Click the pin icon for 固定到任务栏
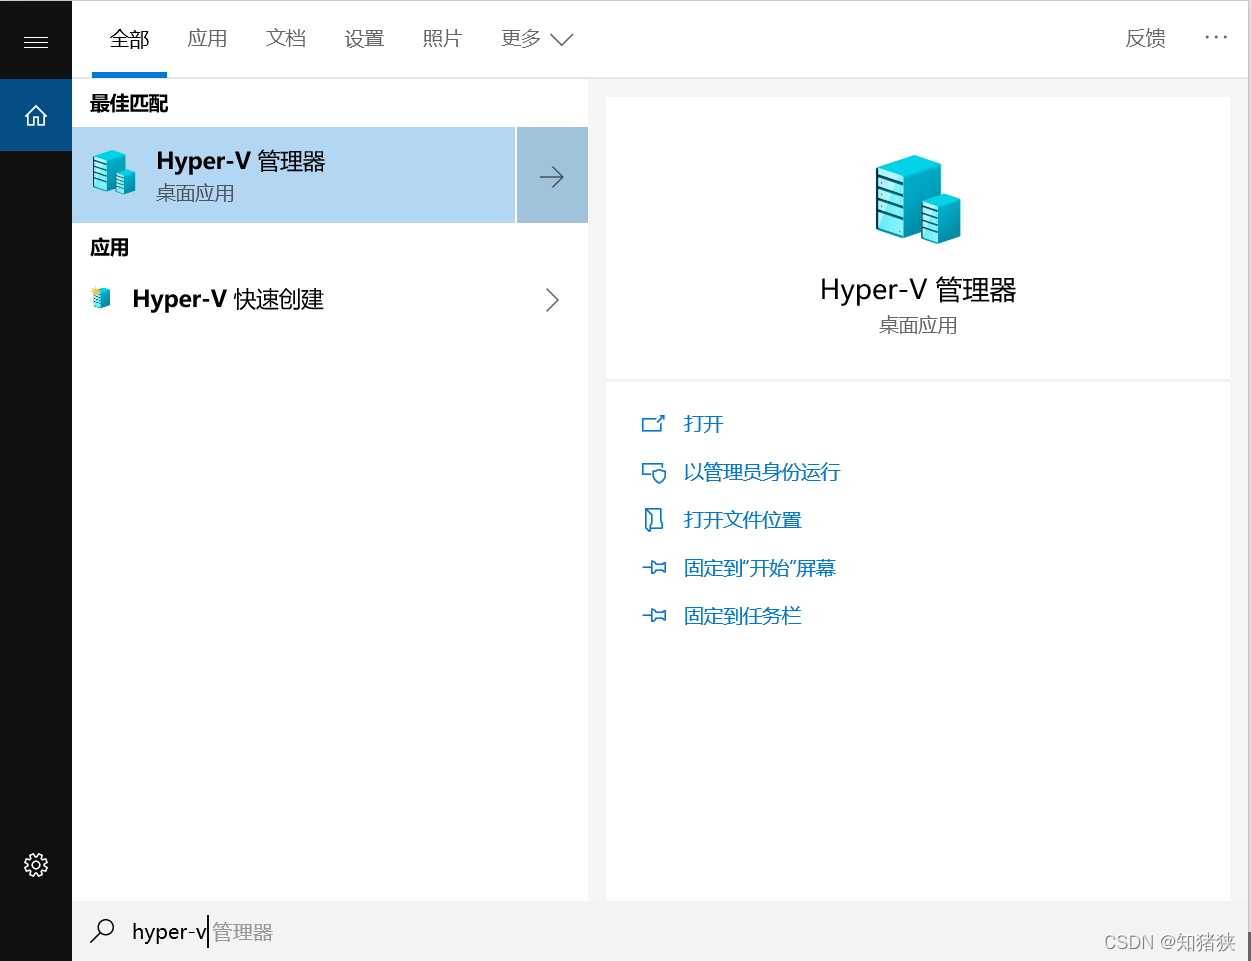Image resolution: width=1251 pixels, height=961 pixels. click(653, 616)
